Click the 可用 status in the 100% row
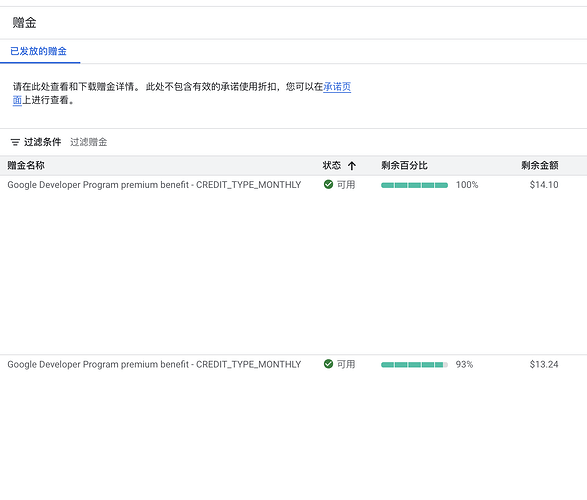 (x=346, y=185)
